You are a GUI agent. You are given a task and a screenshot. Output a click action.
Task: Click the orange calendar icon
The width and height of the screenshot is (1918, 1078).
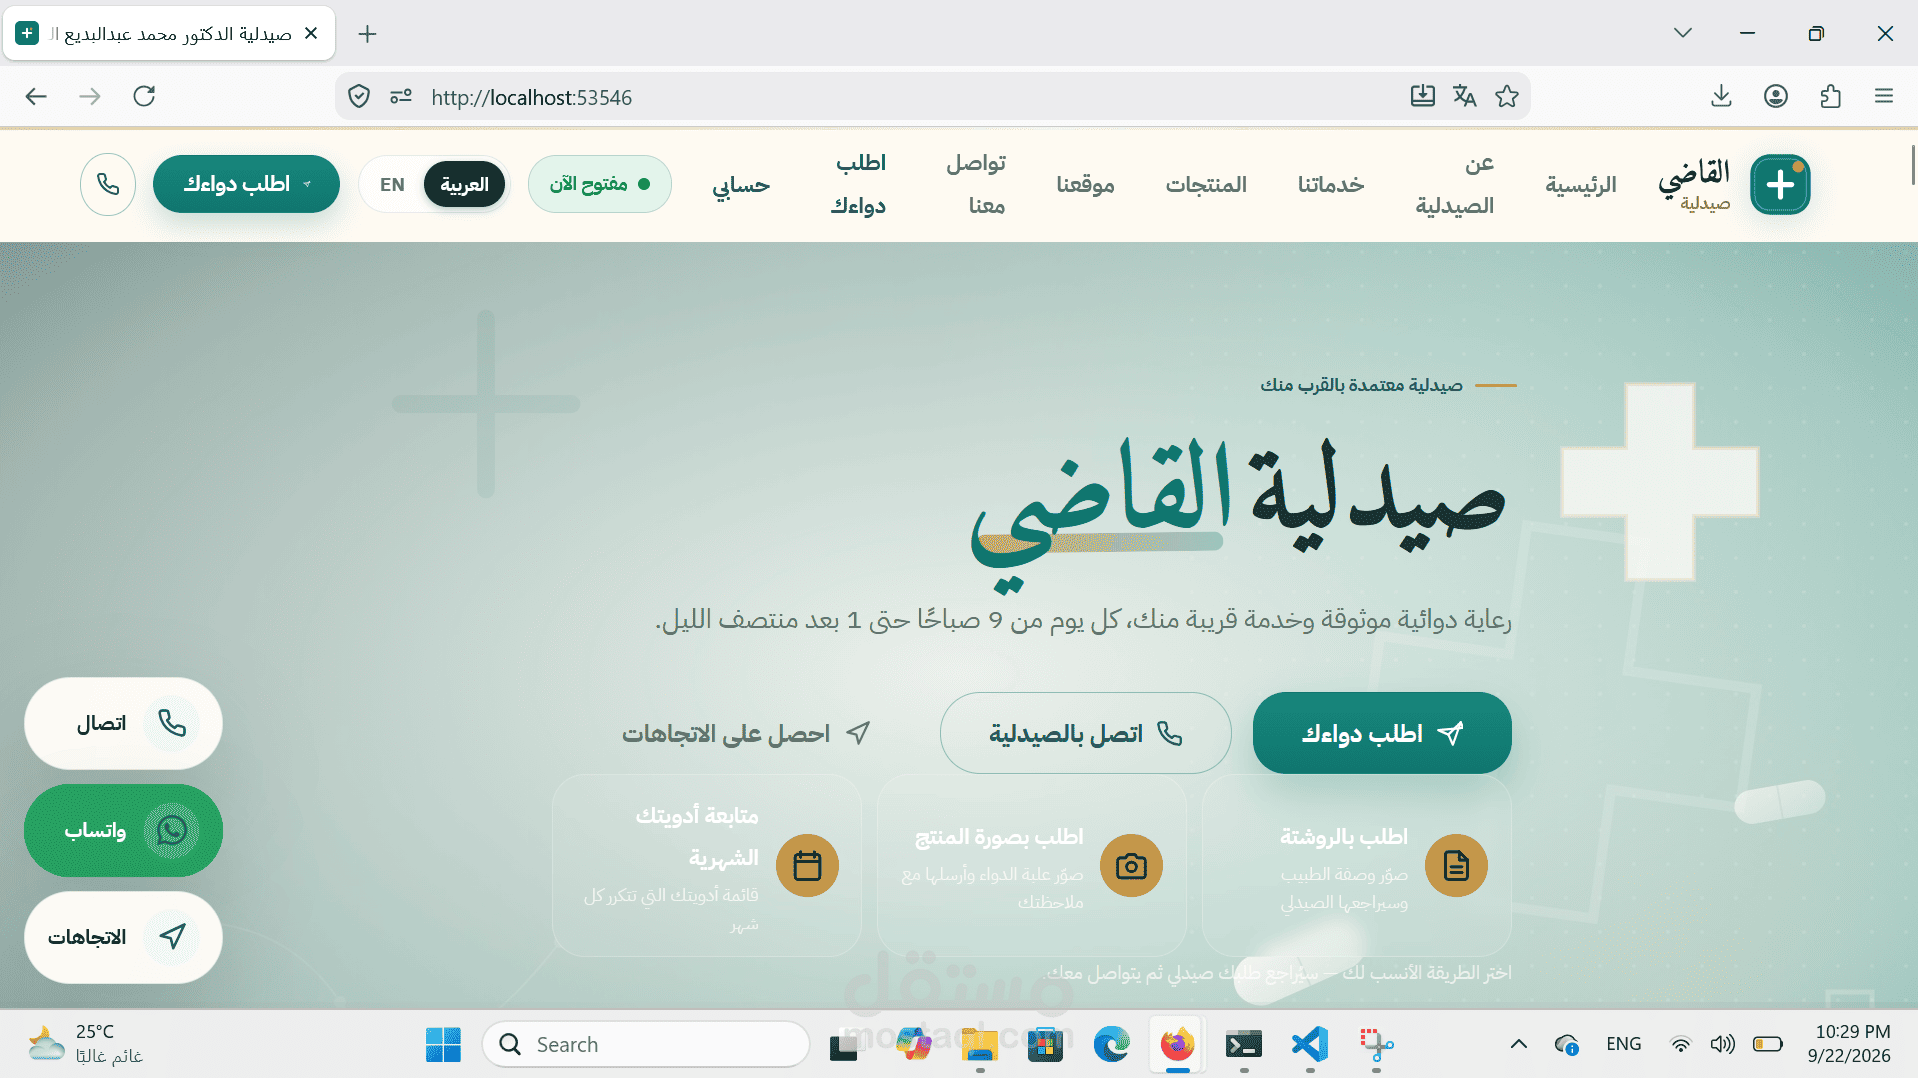tap(807, 865)
